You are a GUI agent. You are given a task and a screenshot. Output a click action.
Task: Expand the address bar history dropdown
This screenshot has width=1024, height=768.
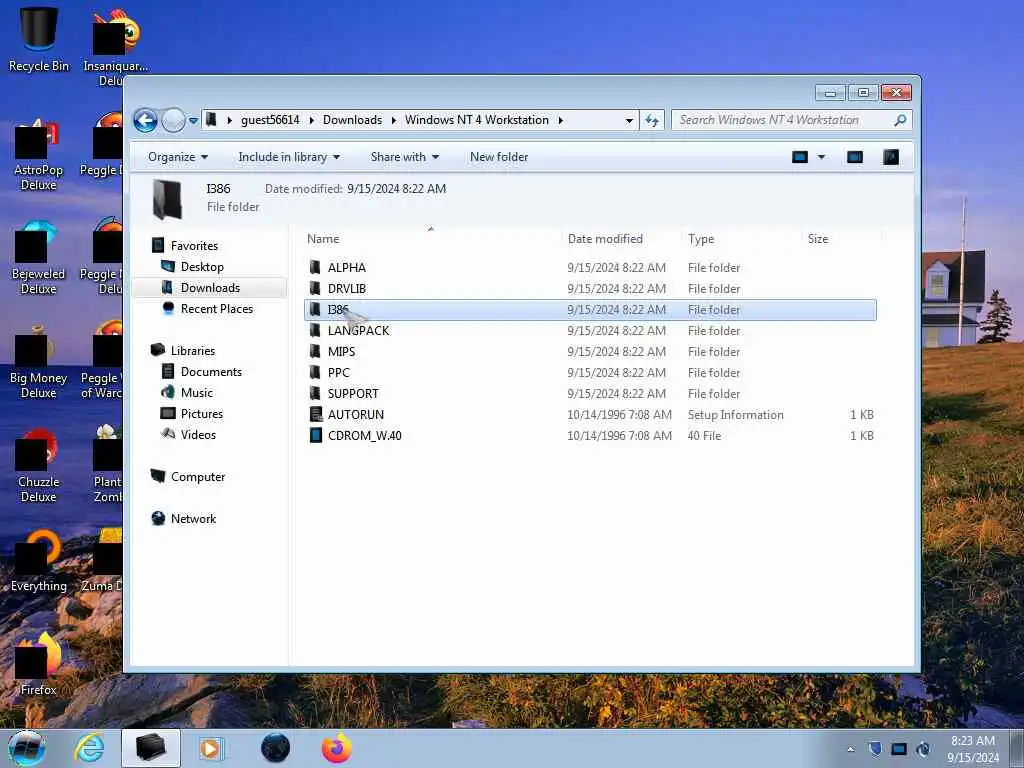[x=629, y=120]
